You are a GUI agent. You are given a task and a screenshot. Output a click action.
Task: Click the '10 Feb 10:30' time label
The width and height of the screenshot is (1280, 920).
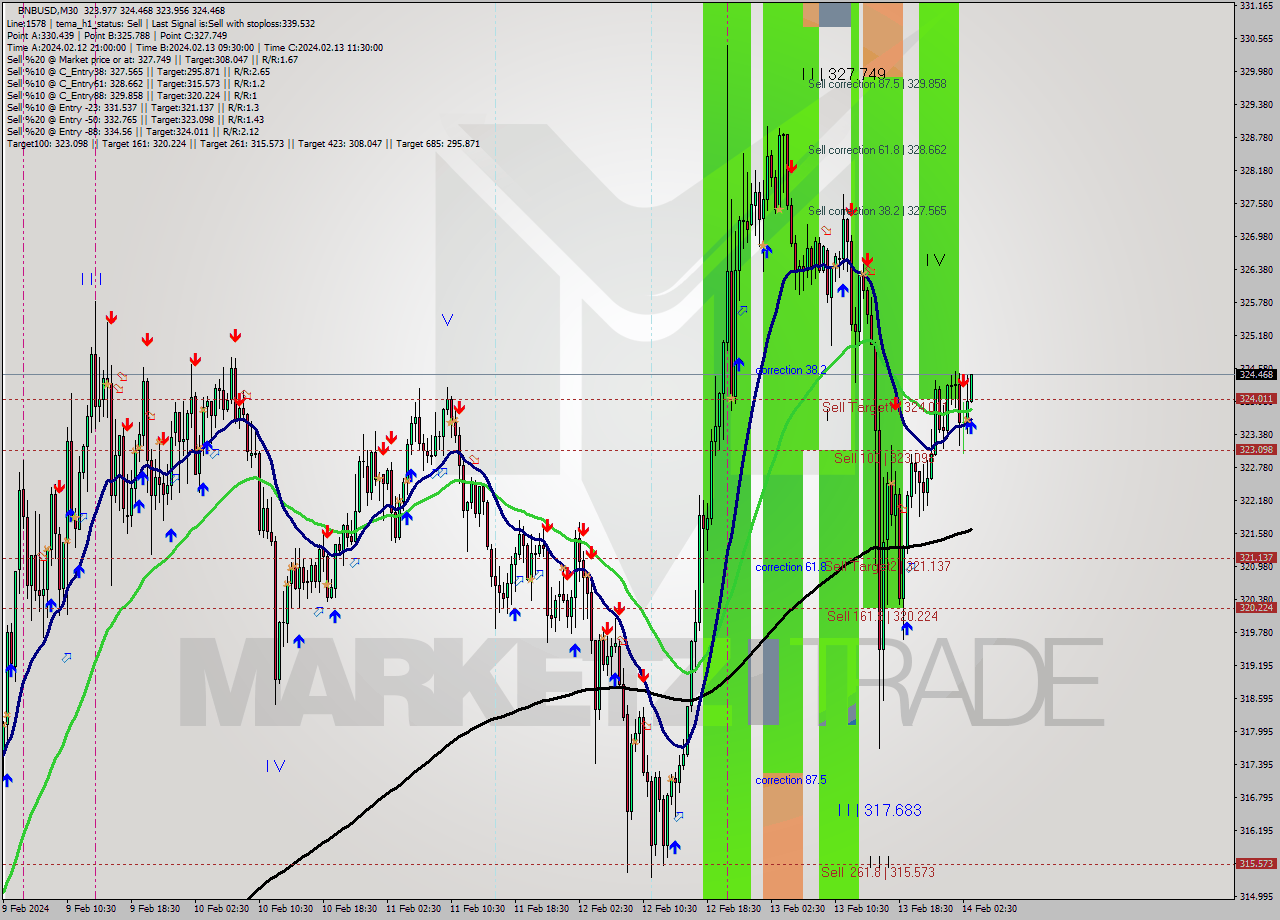click(x=285, y=909)
